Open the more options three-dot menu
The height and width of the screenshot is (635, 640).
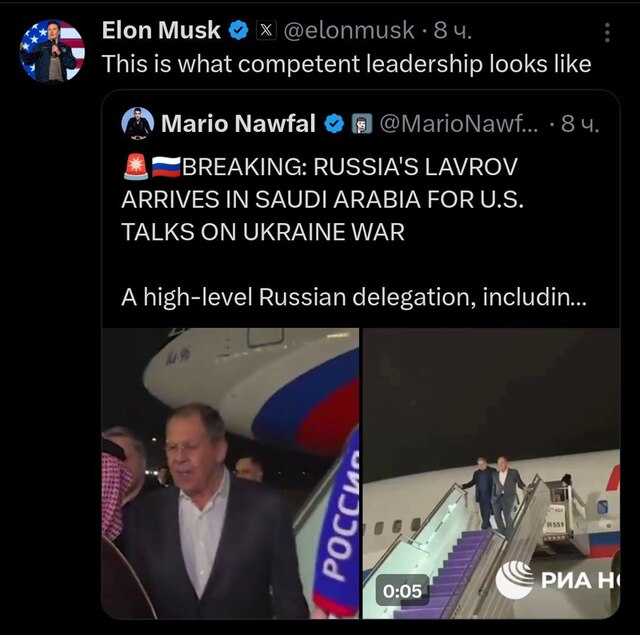click(x=608, y=32)
